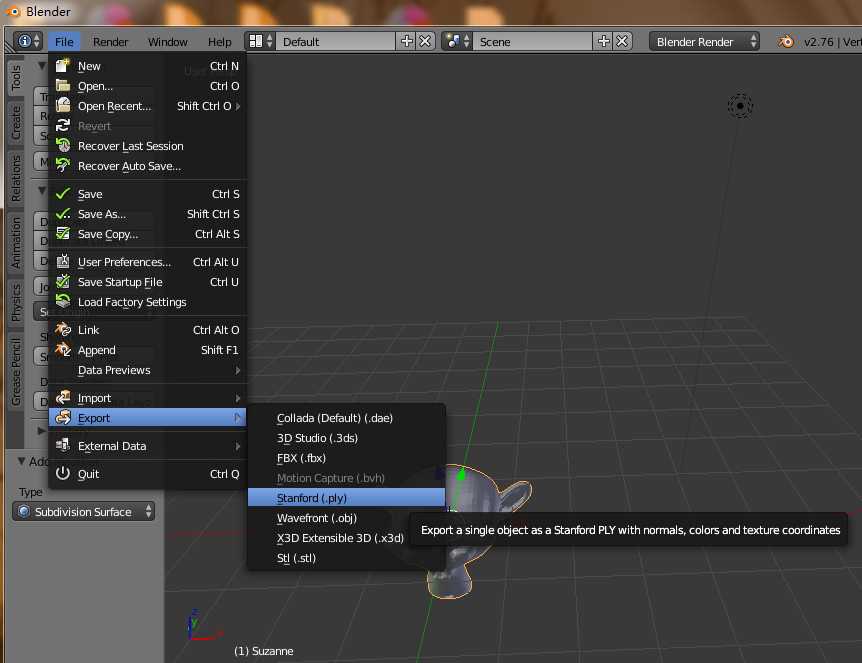
Task: Open the File menu
Action: coord(64,42)
